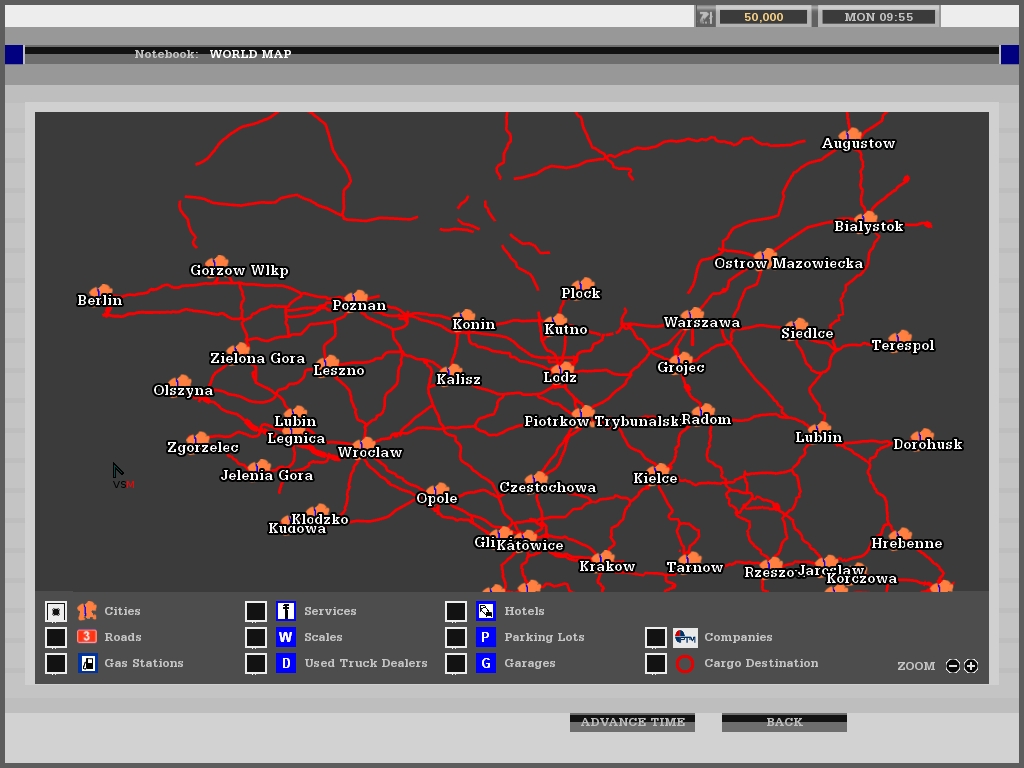
Task: Toggle the Parking Lots checkbox
Action: pyautogui.click(x=456, y=637)
